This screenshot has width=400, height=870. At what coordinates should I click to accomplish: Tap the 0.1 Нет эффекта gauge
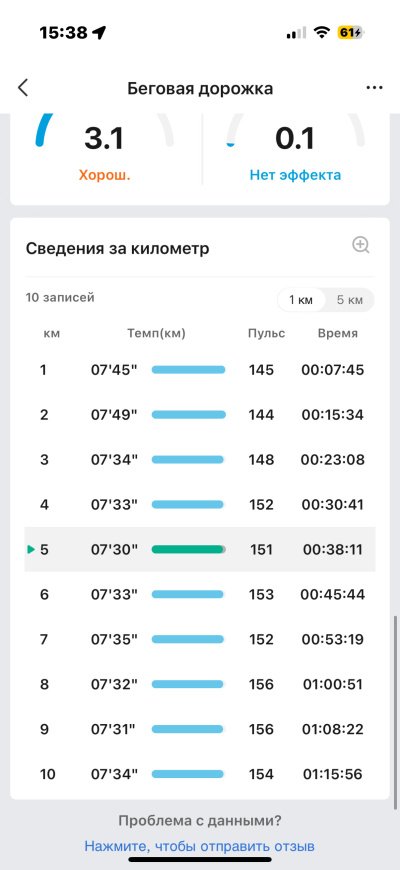(x=295, y=150)
